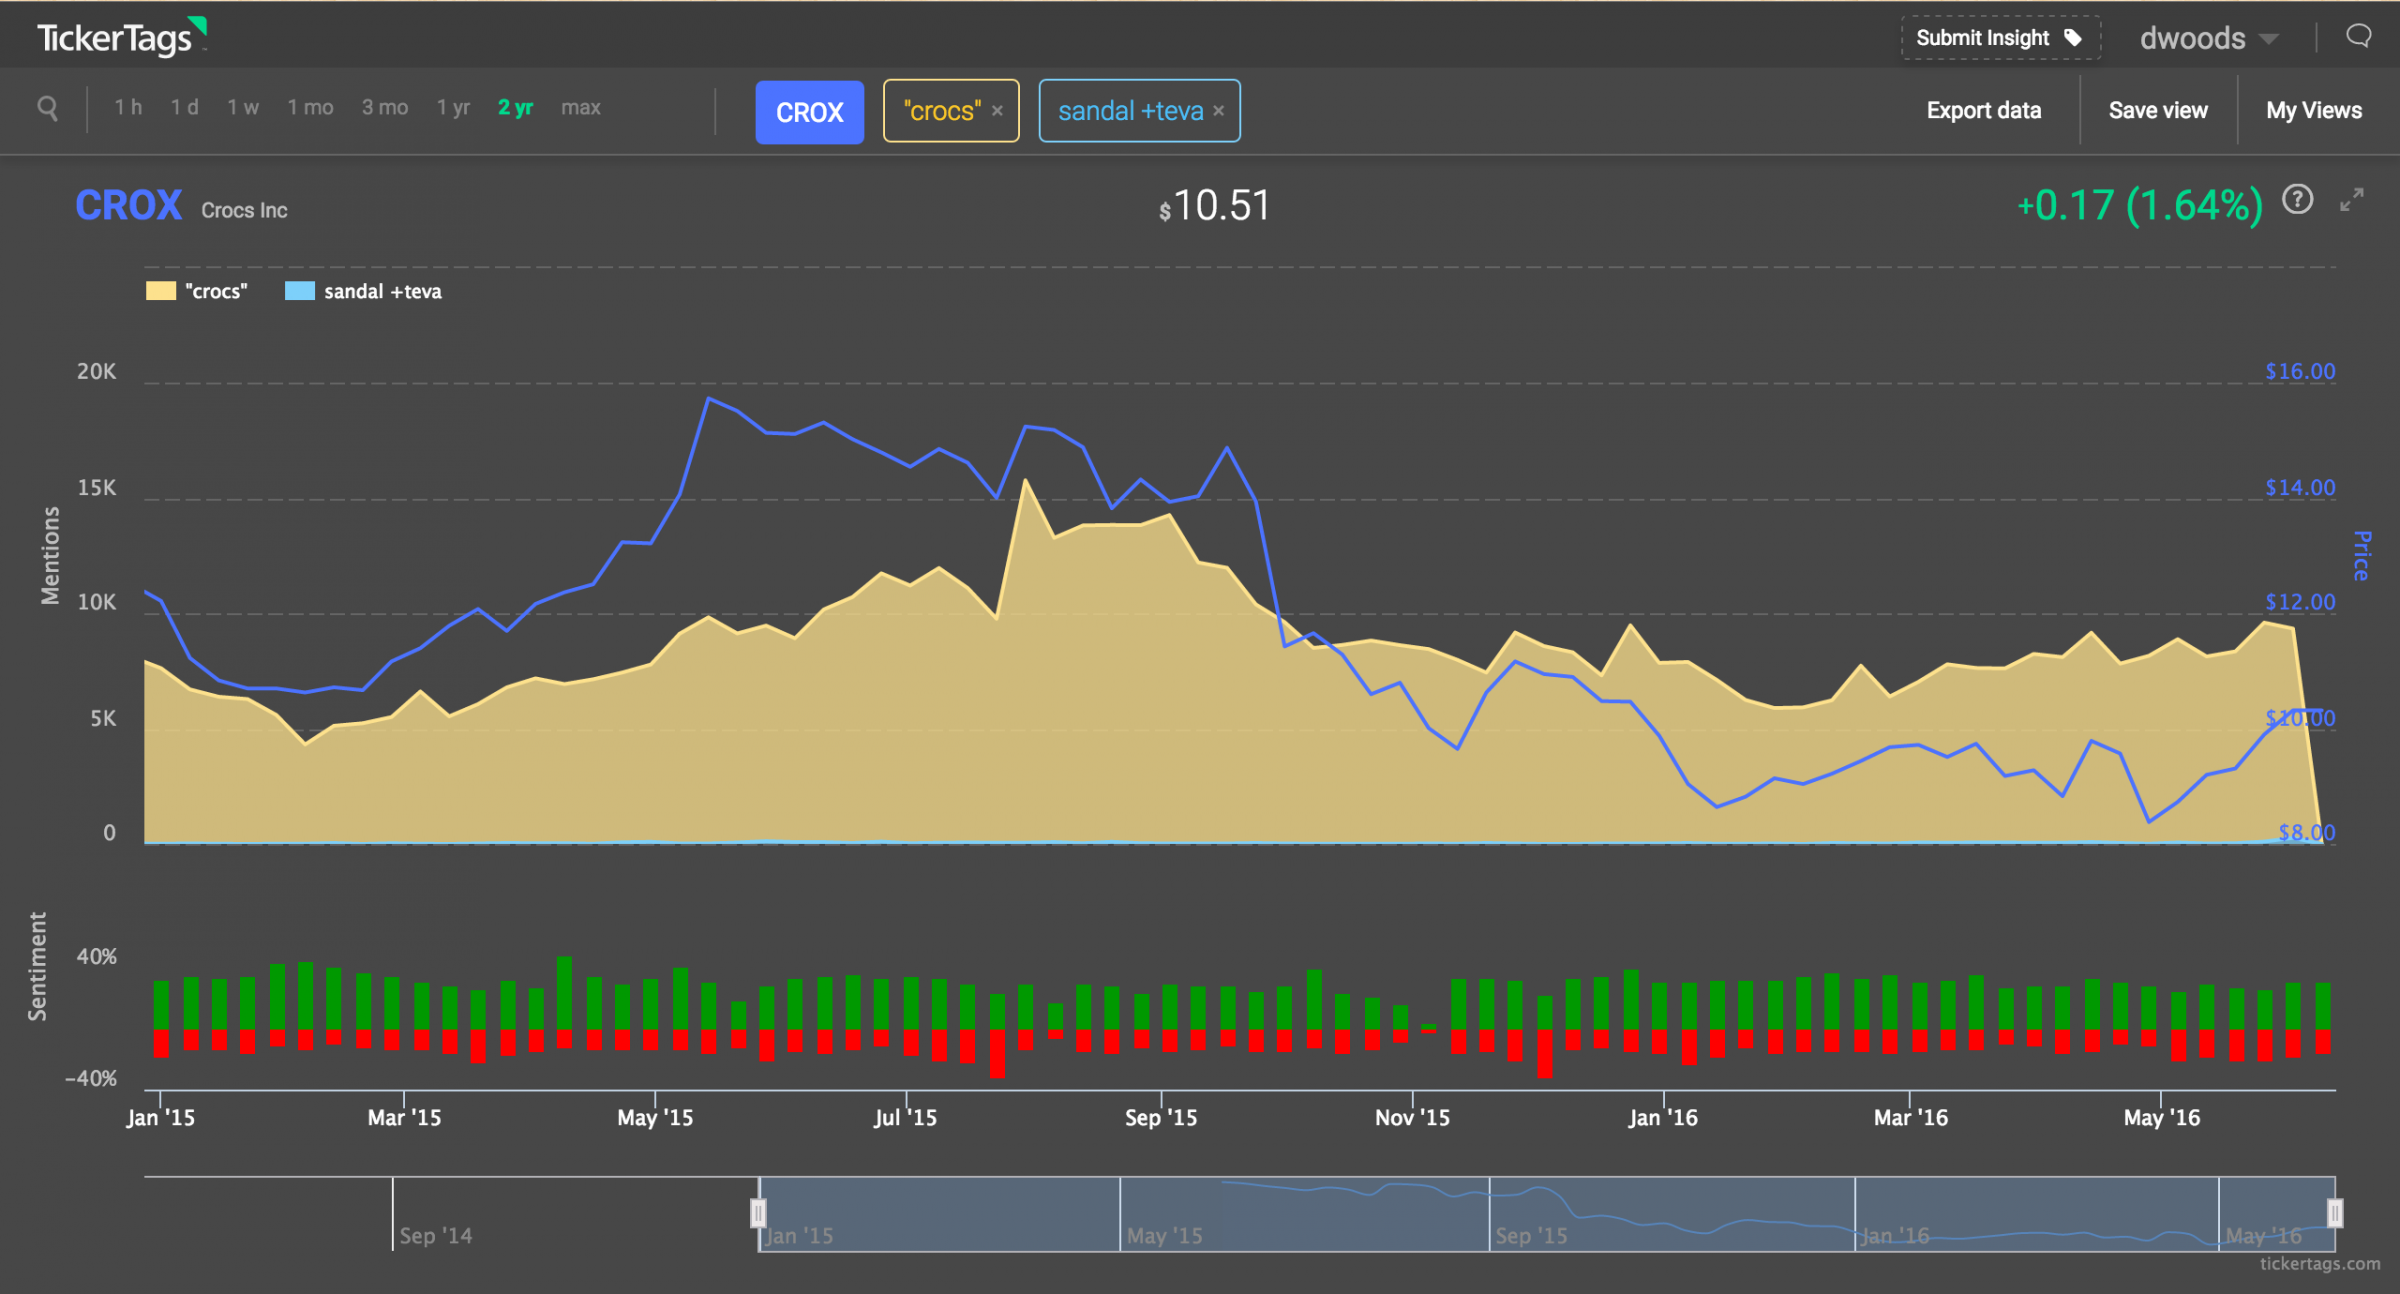Click the 20K mentions axis label
Image resolution: width=2400 pixels, height=1294 pixels.
97,372
